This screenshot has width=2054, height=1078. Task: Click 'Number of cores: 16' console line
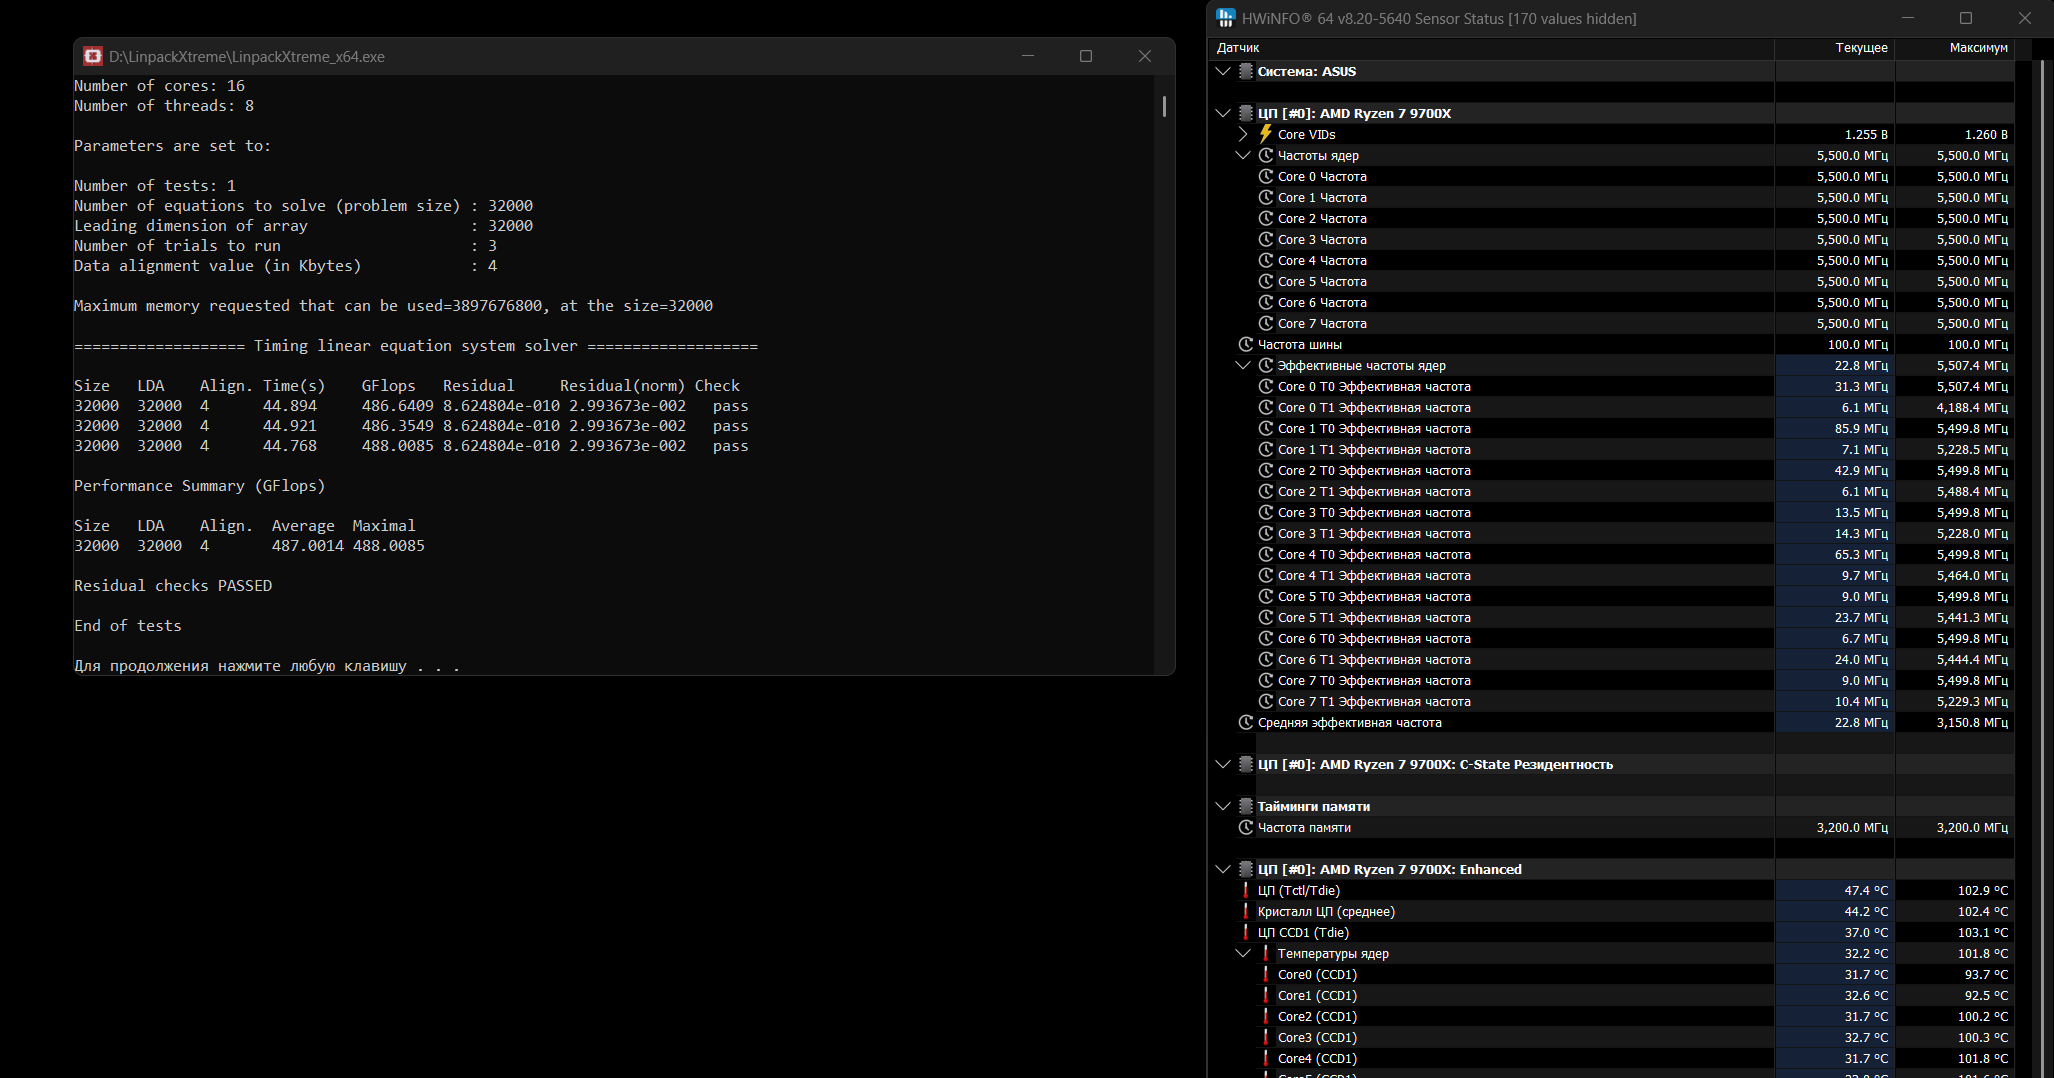pos(159,86)
